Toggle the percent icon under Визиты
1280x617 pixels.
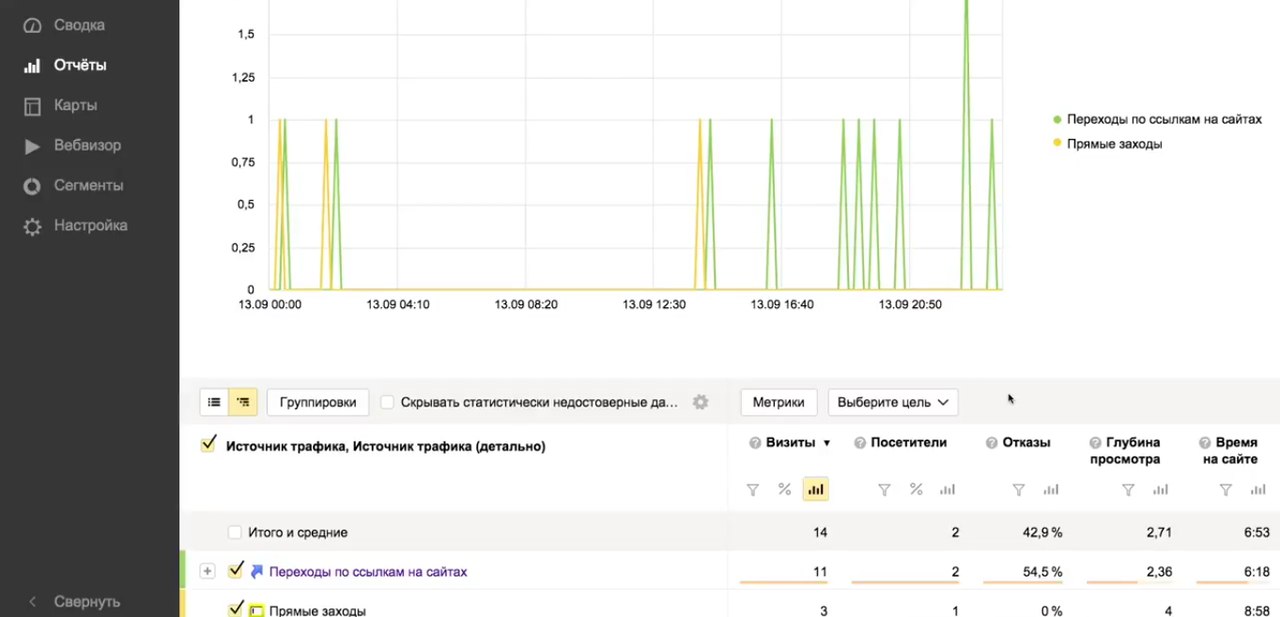(x=785, y=489)
